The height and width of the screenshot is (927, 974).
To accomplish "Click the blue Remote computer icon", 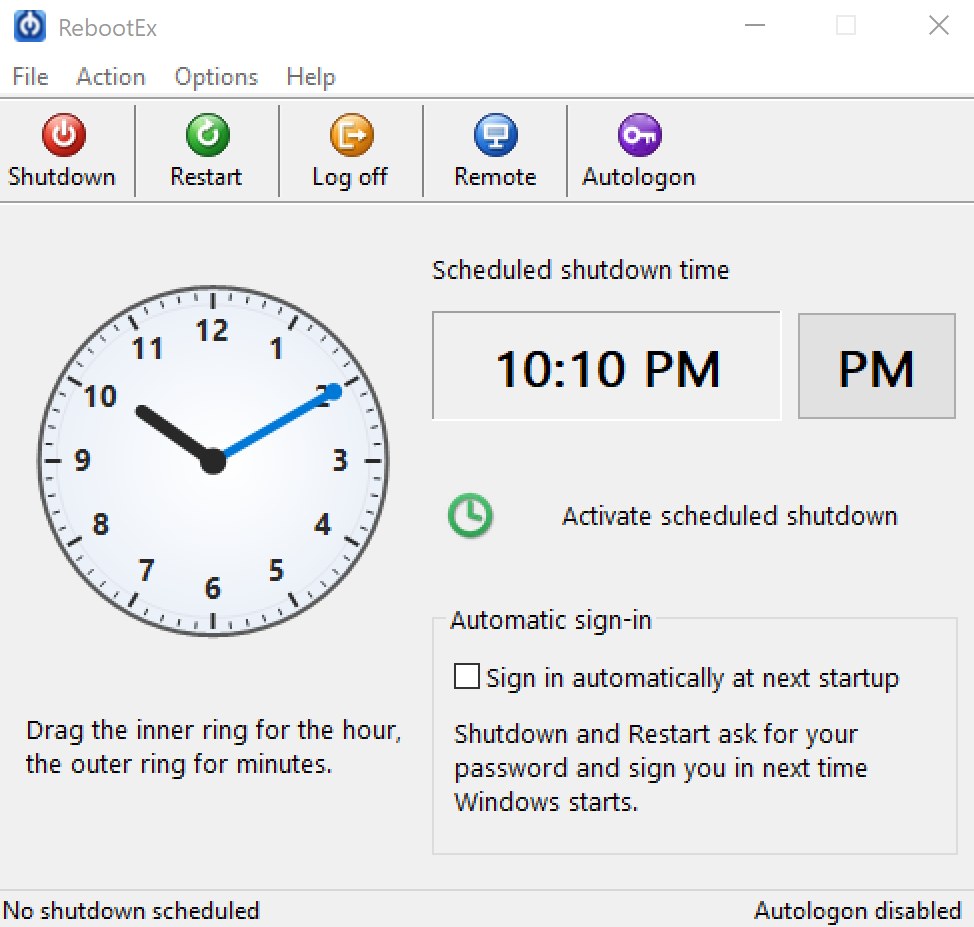I will tap(496, 134).
